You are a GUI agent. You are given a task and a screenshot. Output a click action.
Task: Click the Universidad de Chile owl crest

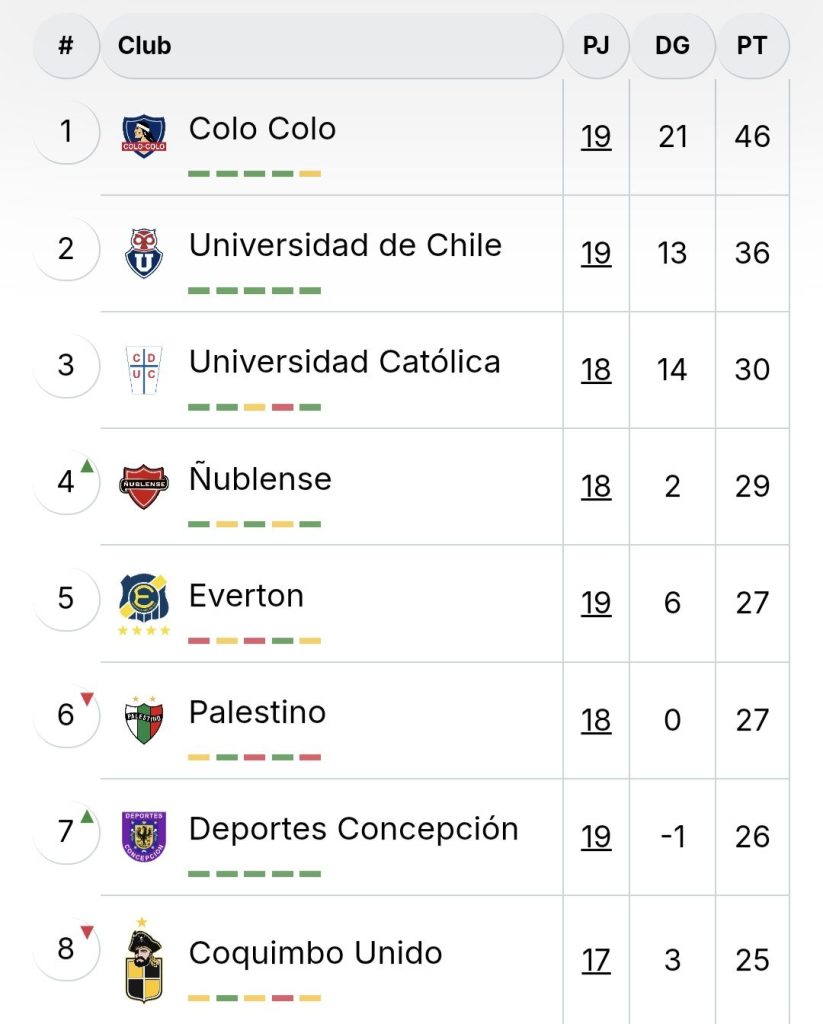click(x=144, y=253)
